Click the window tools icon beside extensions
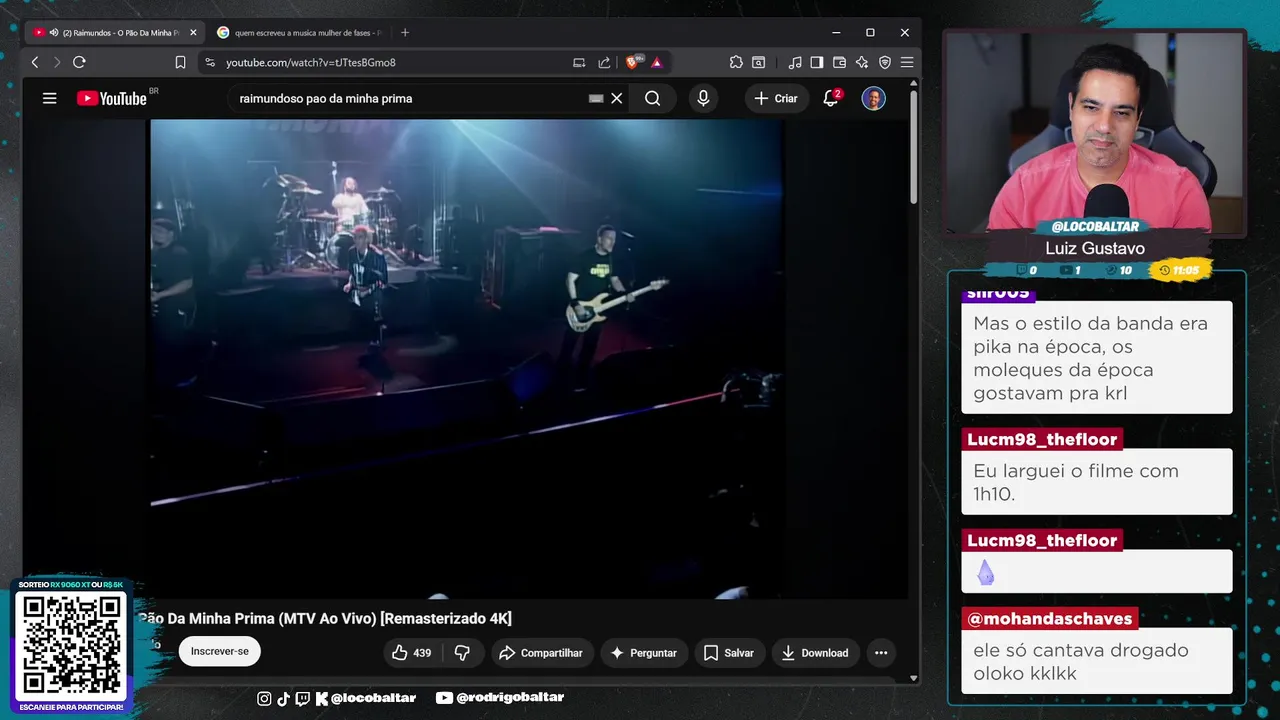 (759, 62)
